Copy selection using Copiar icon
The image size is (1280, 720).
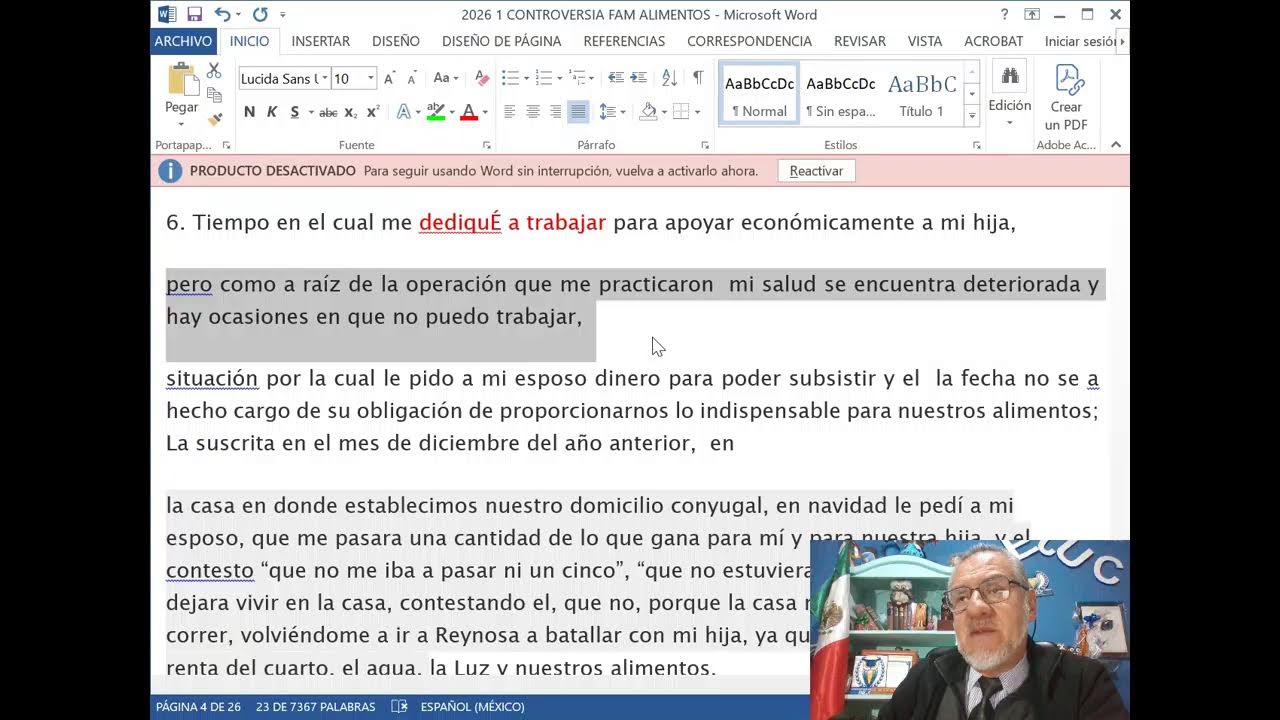(x=214, y=94)
